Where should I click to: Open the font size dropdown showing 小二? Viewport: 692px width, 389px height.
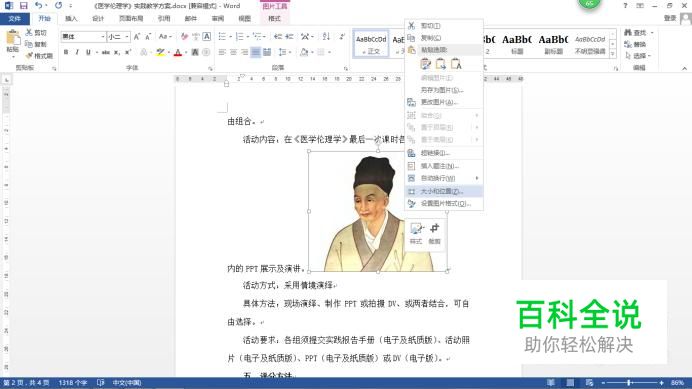pos(127,37)
